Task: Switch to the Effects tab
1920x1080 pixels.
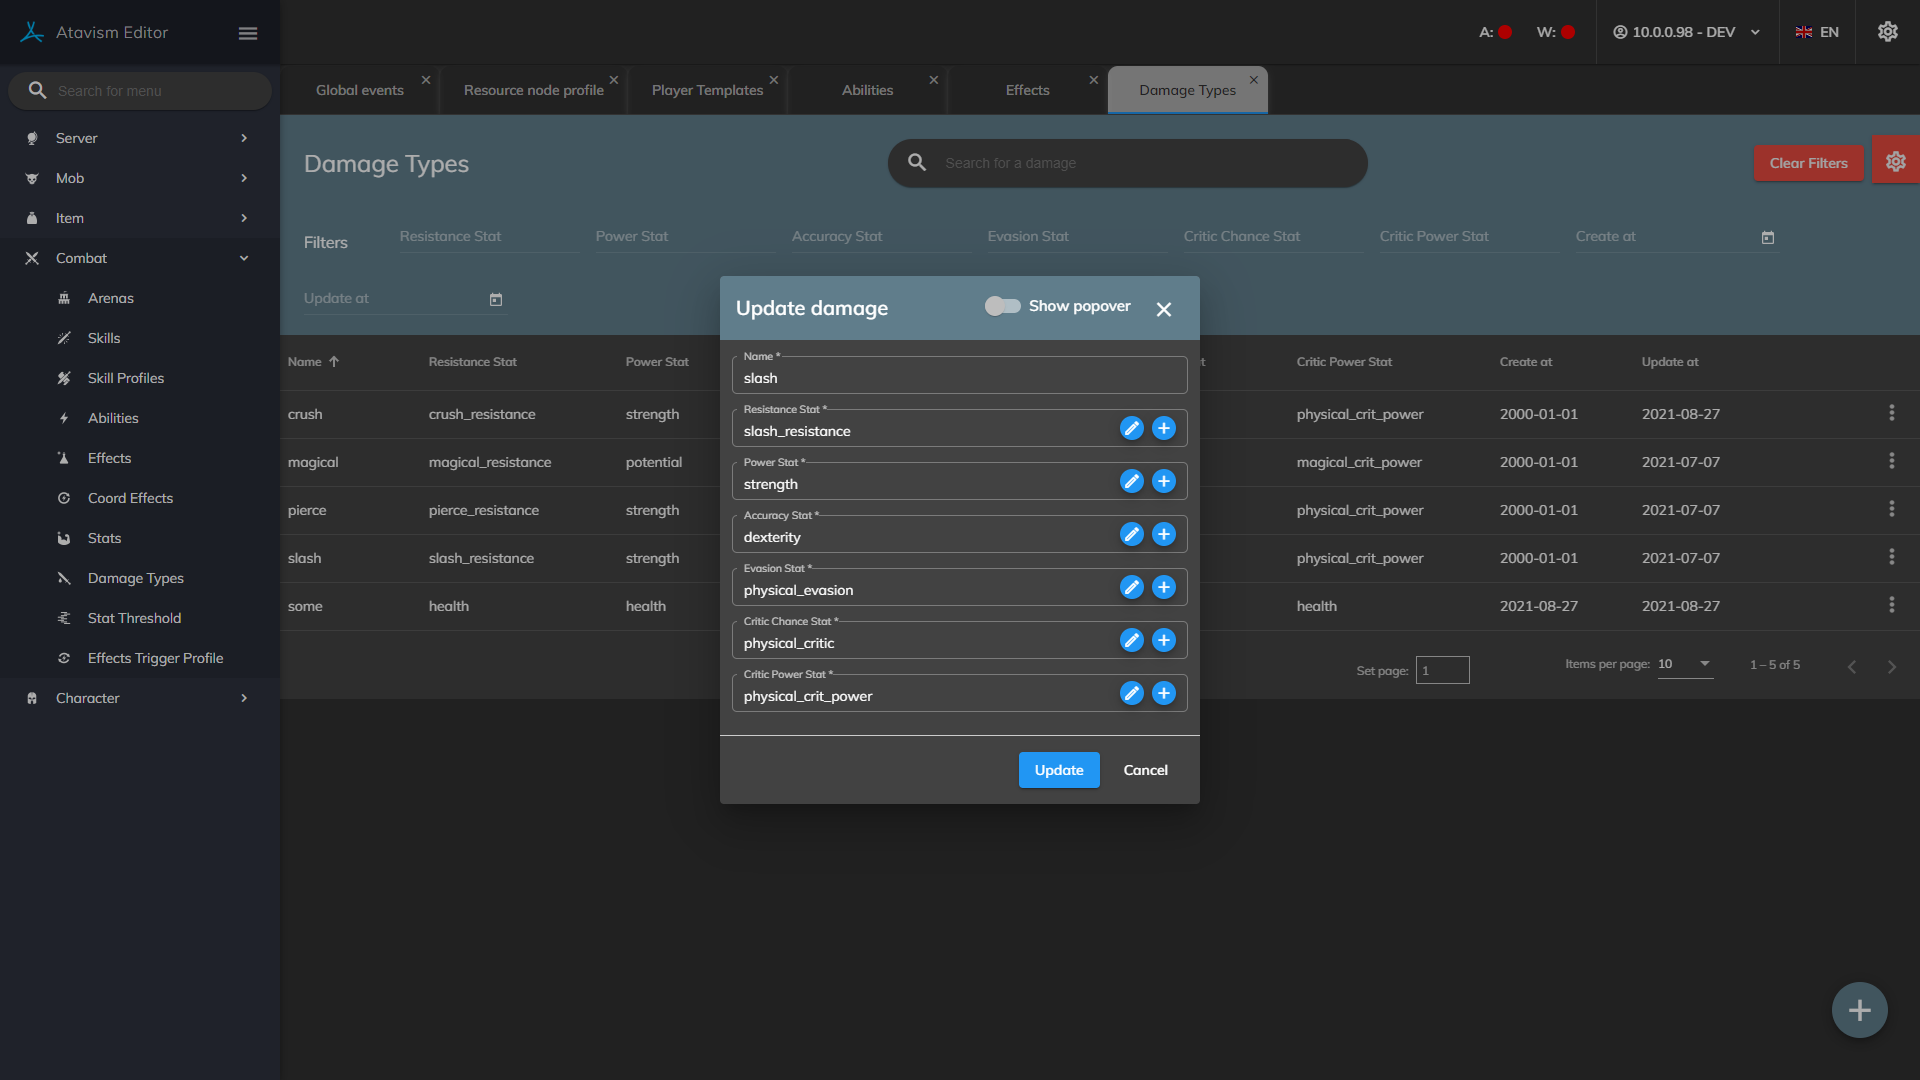Action: pyautogui.click(x=1027, y=90)
